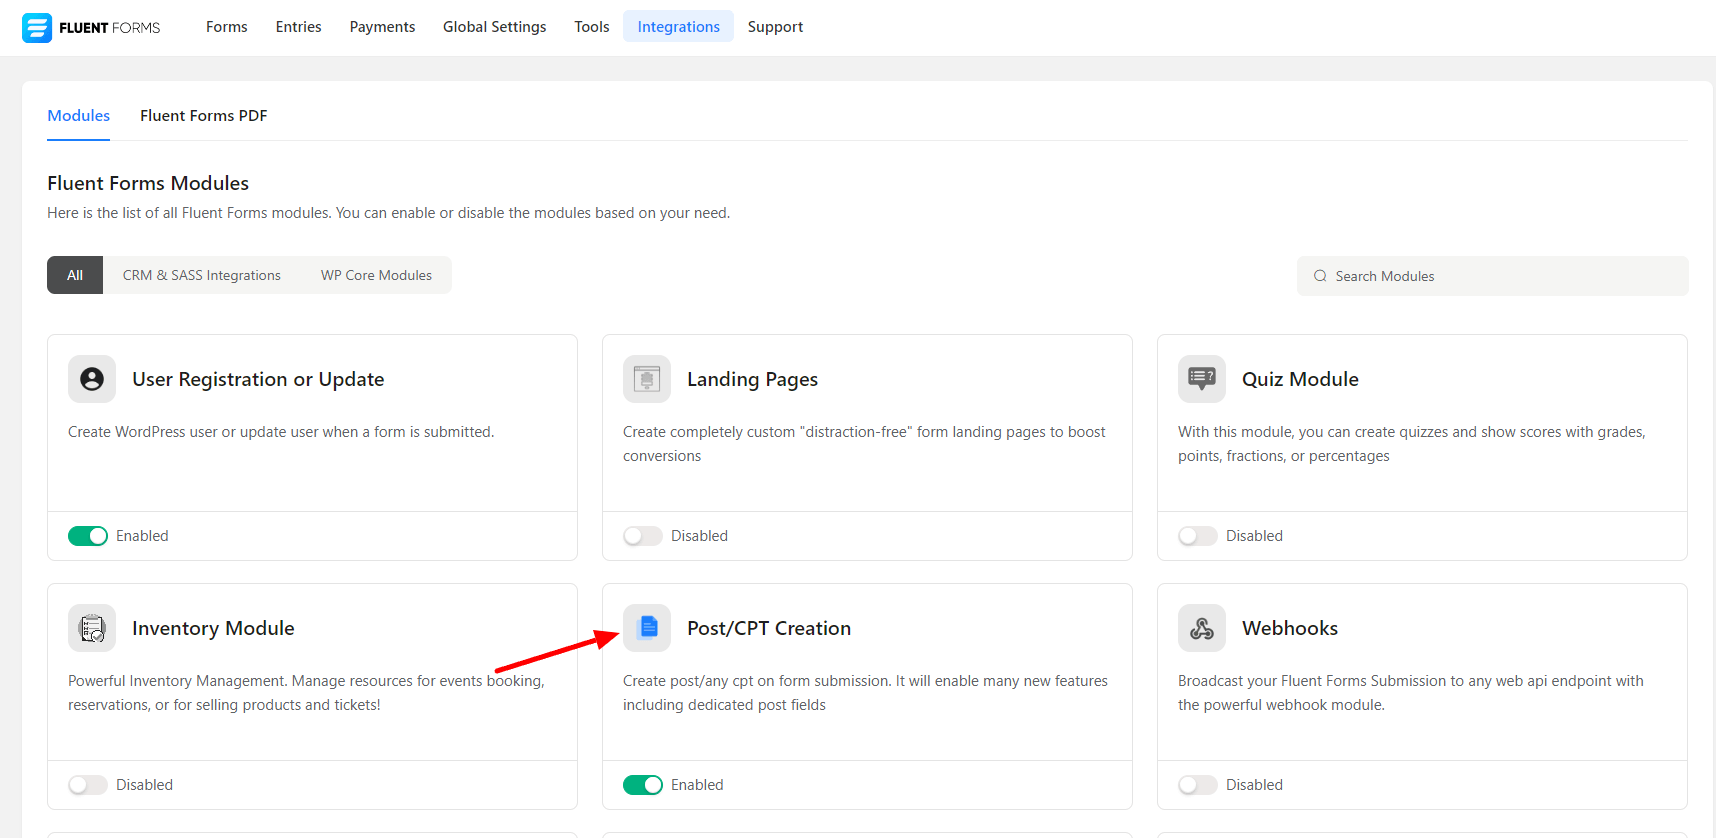Click the Landing Pages module icon
This screenshot has height=838, width=1716.
coord(647,379)
